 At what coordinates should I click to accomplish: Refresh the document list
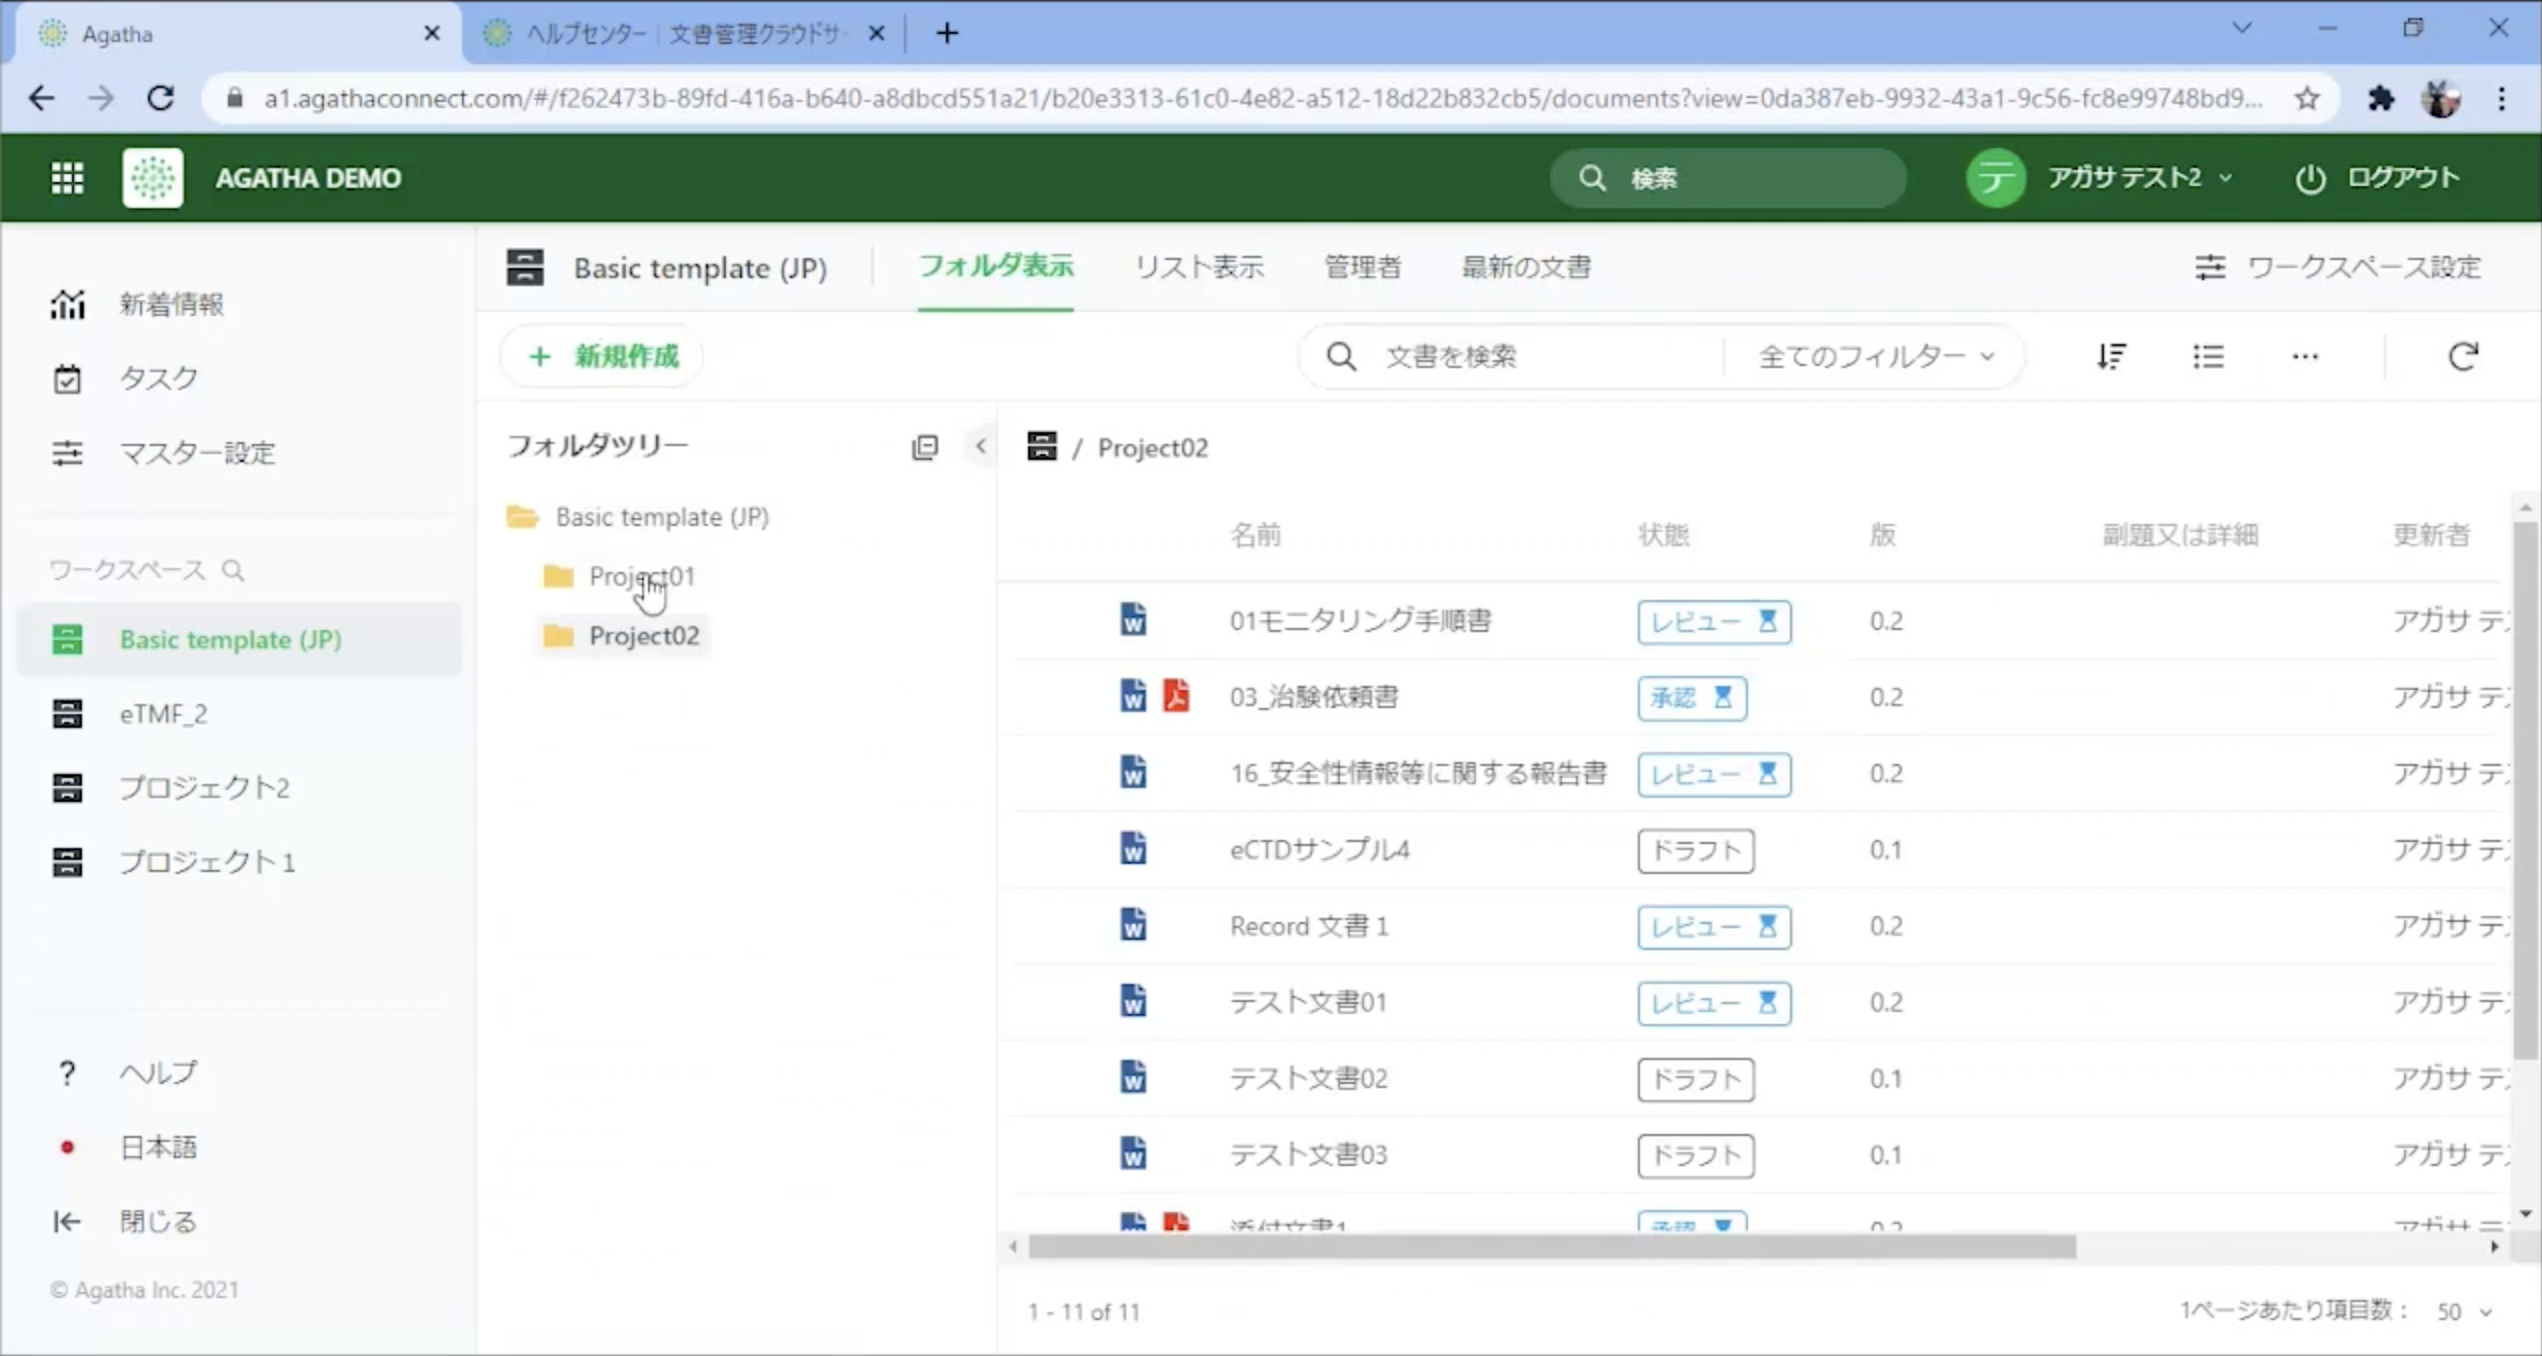pyautogui.click(x=2463, y=356)
